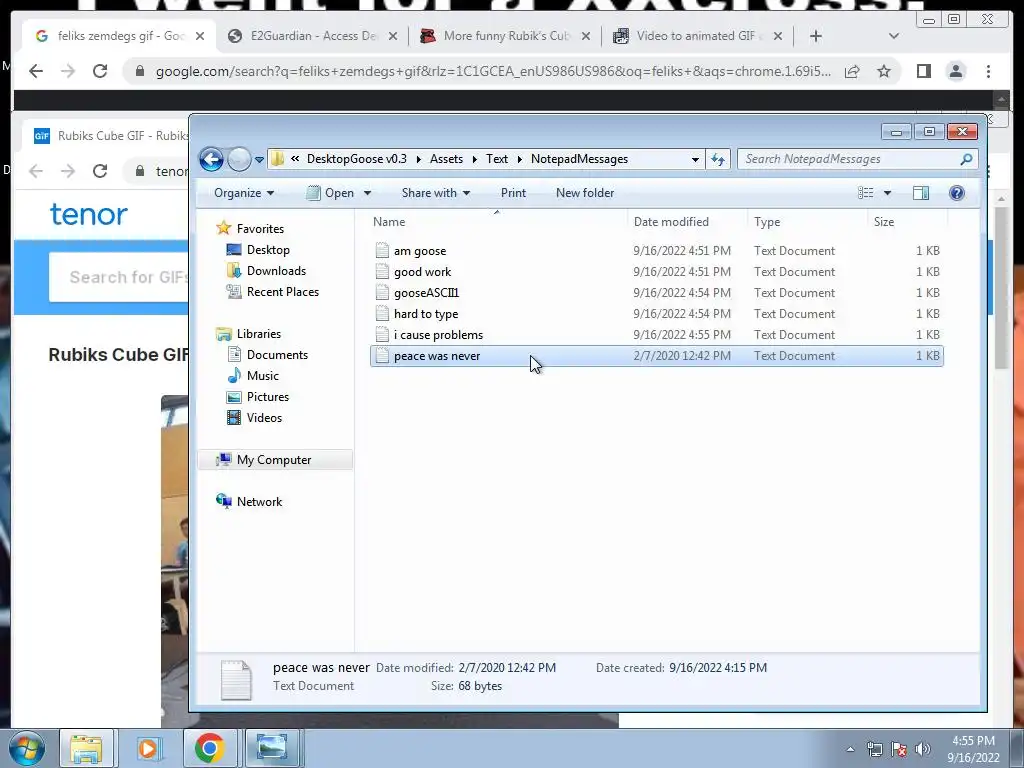Select My Computer in navigation pane

274,460
